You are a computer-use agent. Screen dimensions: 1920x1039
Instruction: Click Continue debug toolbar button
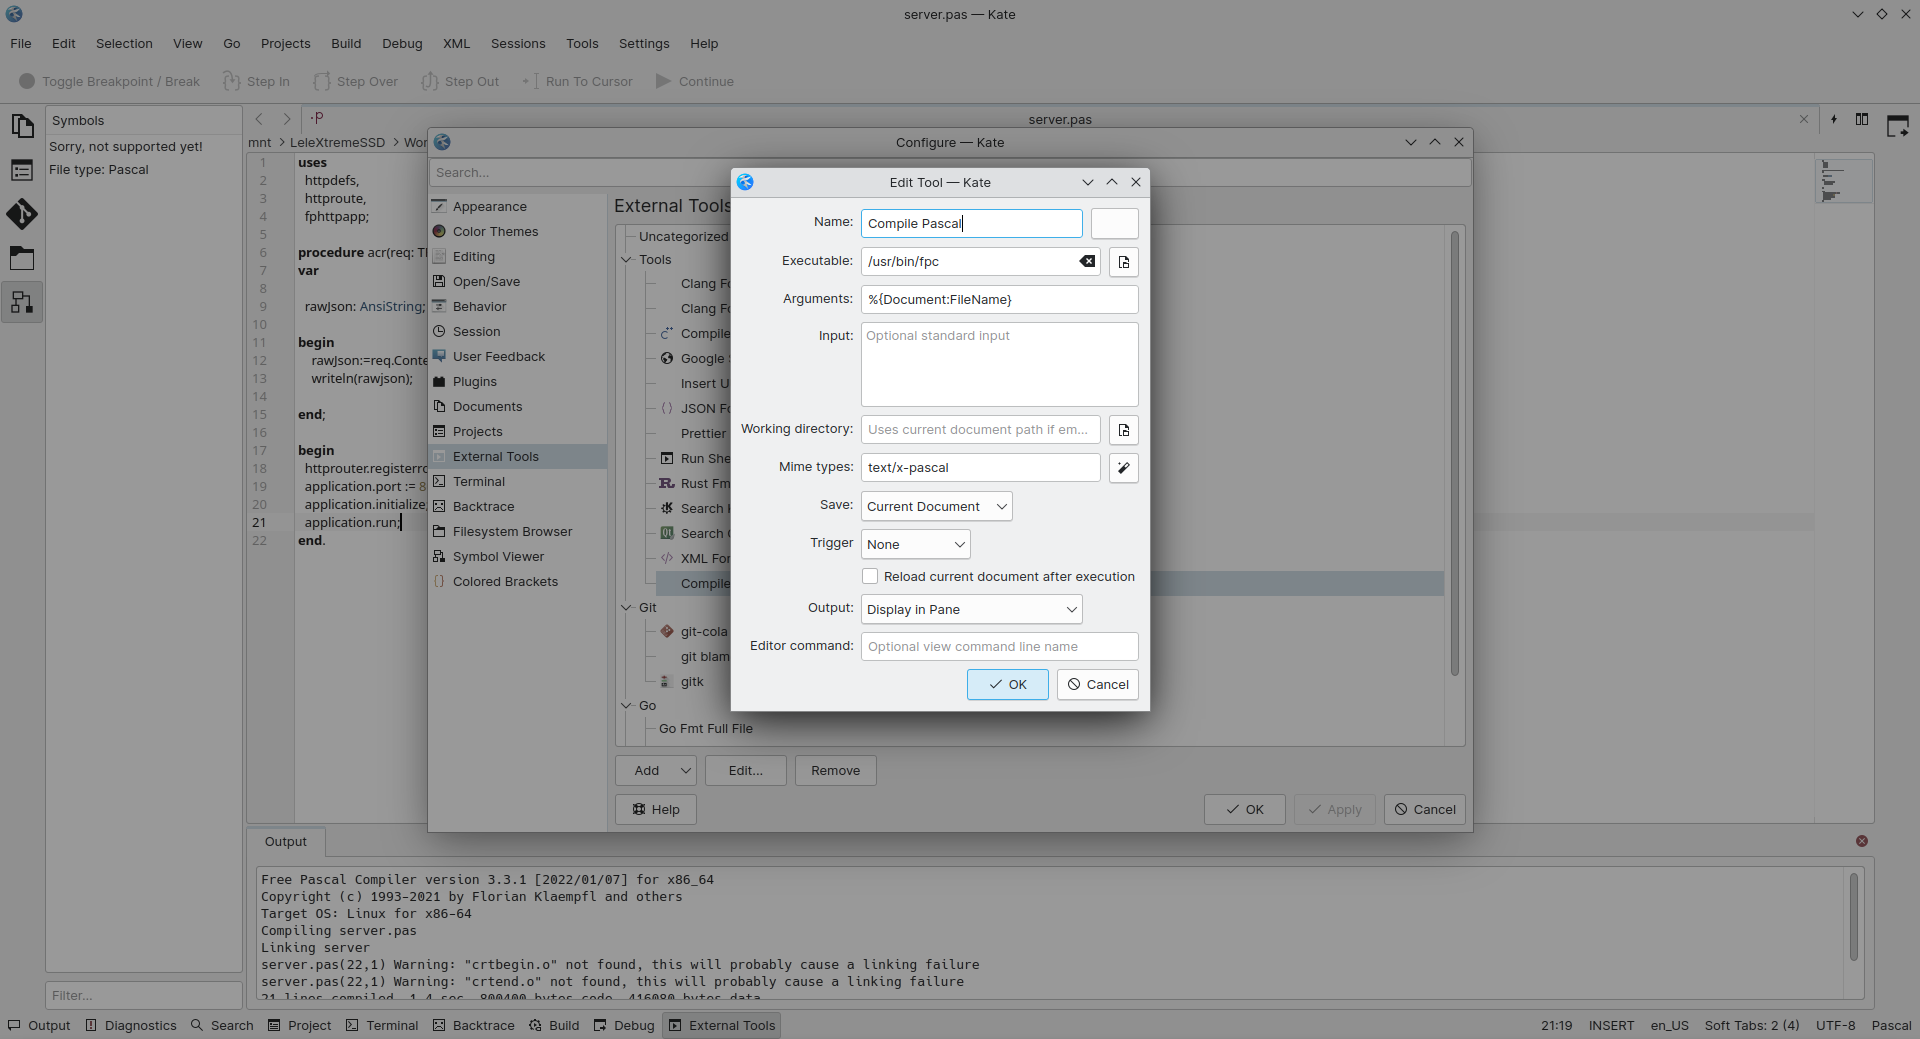tap(695, 82)
